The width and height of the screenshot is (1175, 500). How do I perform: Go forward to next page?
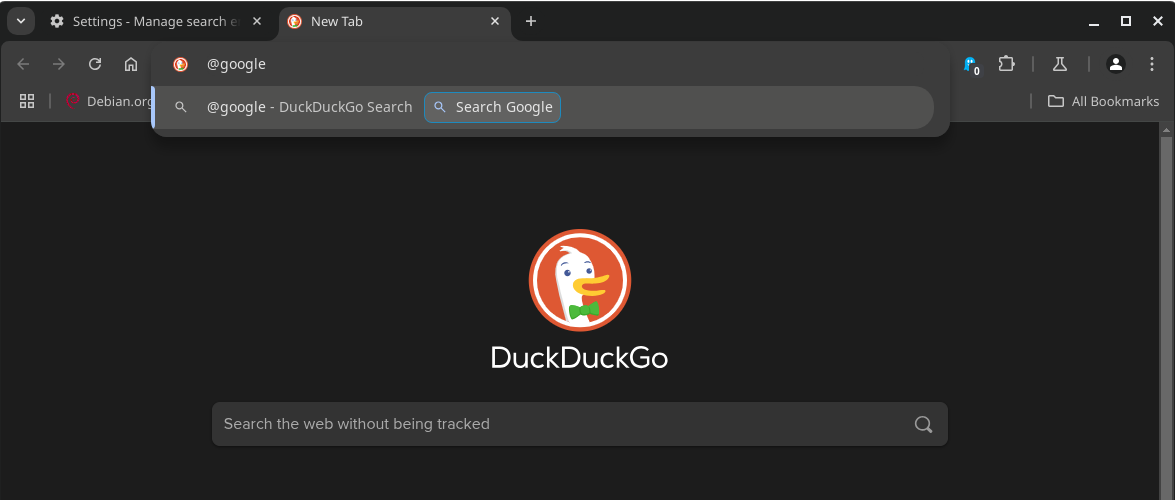click(59, 64)
